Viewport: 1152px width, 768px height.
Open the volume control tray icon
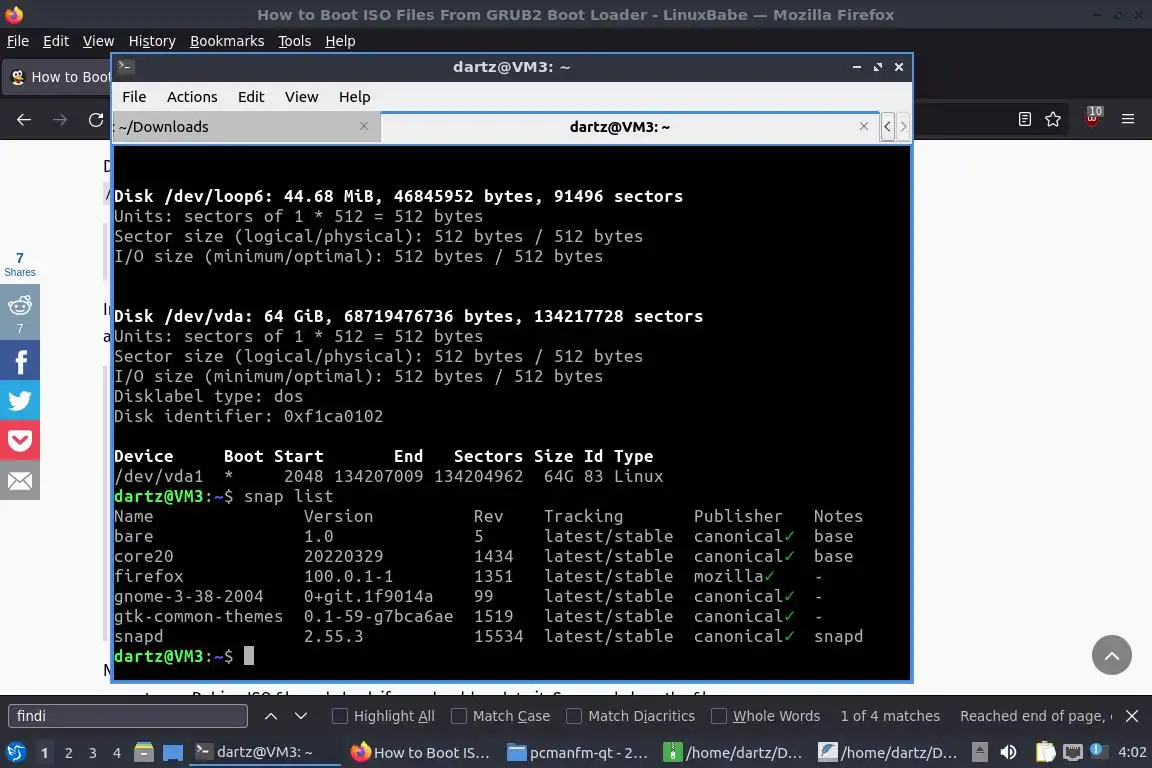(x=1009, y=753)
